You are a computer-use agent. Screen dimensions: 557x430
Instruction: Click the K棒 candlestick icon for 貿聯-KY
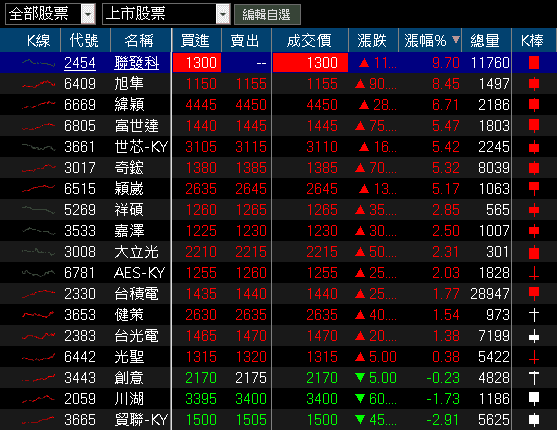point(534,420)
